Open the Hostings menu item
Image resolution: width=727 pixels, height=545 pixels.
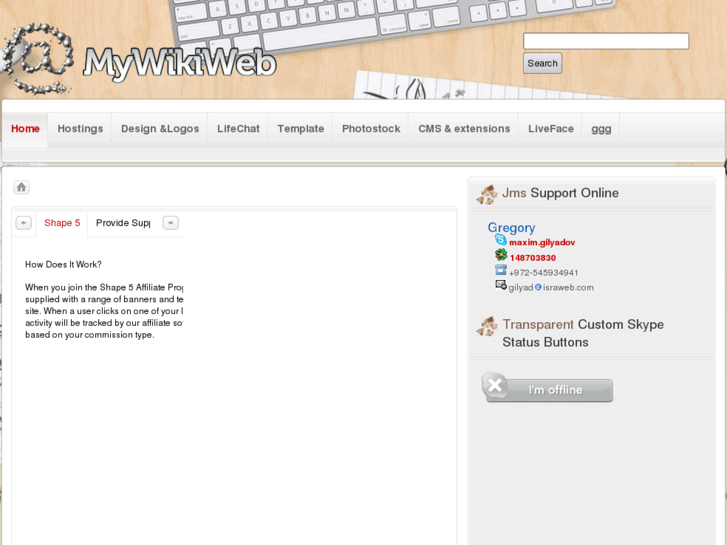80,129
